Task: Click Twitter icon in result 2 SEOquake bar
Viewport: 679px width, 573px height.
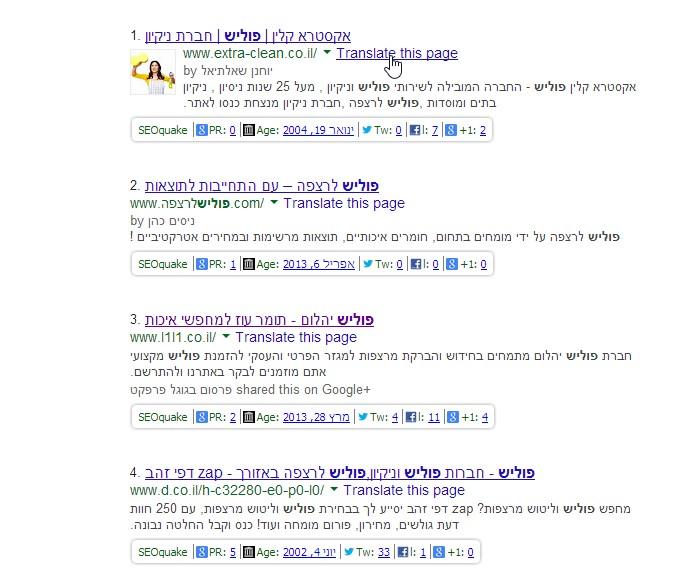Action: coord(368,264)
